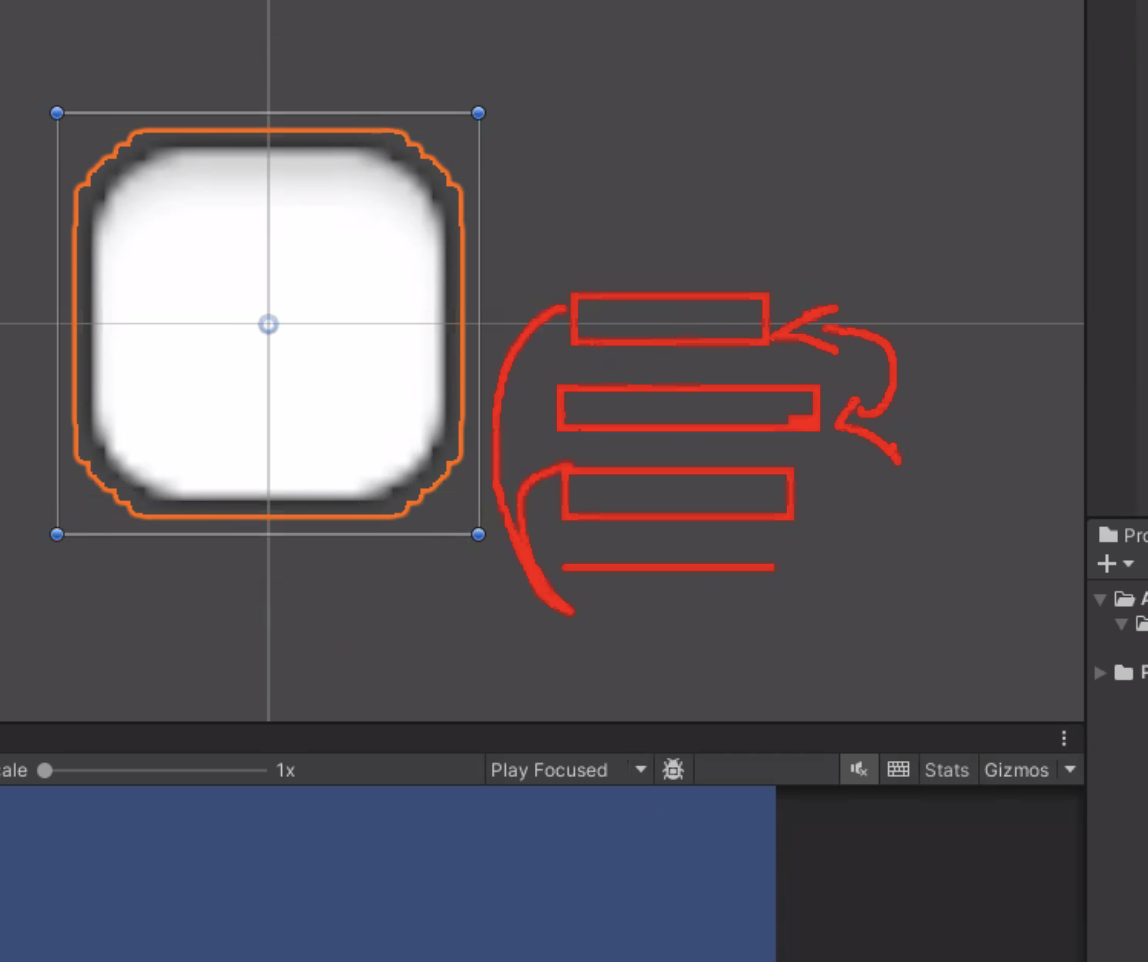
Task: Collapse the nested subfolder arrow in the Project tree
Action: [x=1121, y=624]
